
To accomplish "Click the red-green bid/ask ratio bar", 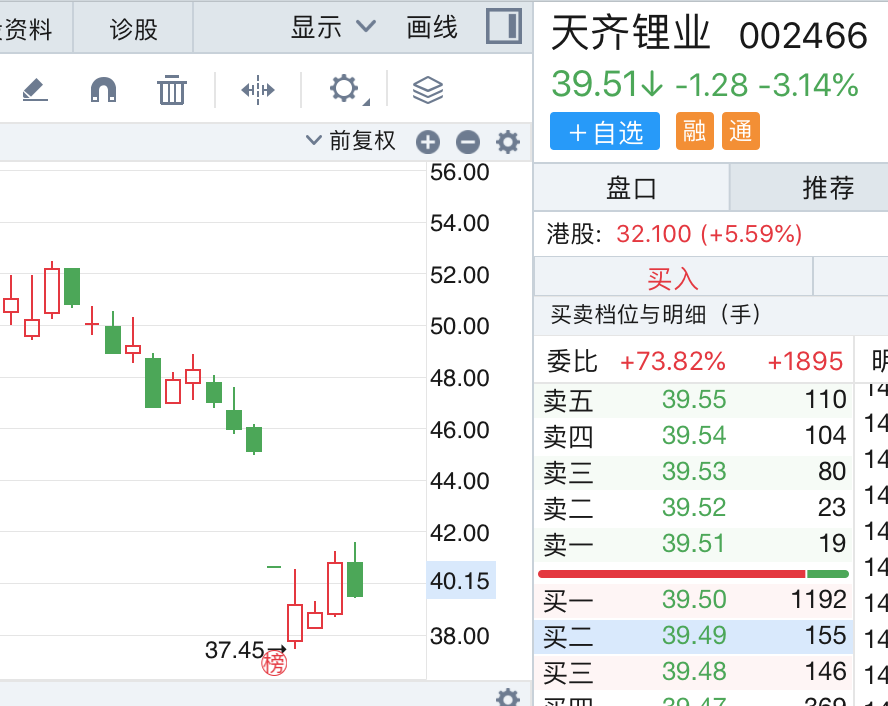I will [x=693, y=574].
